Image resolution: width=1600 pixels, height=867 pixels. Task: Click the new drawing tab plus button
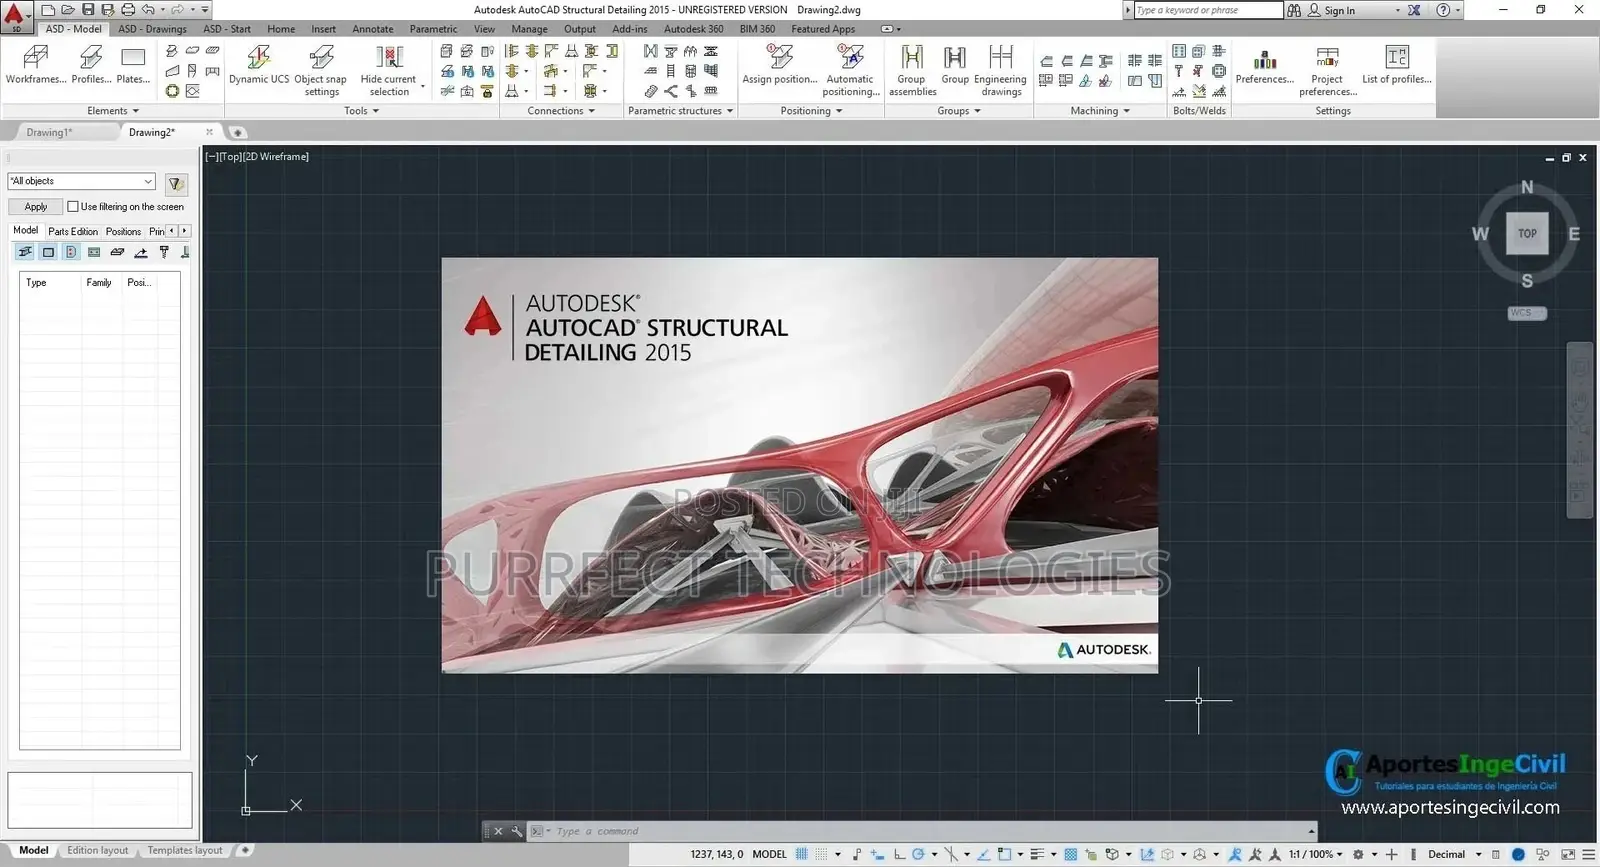click(237, 132)
